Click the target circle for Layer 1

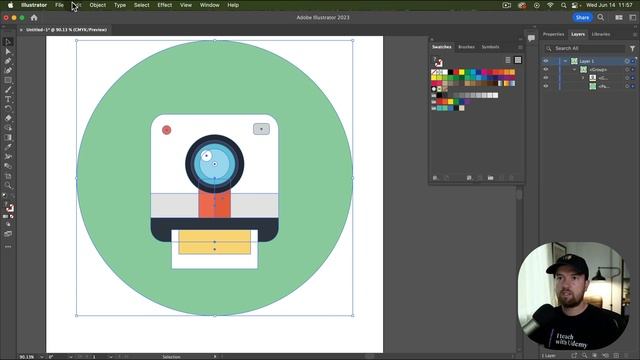[627, 61]
